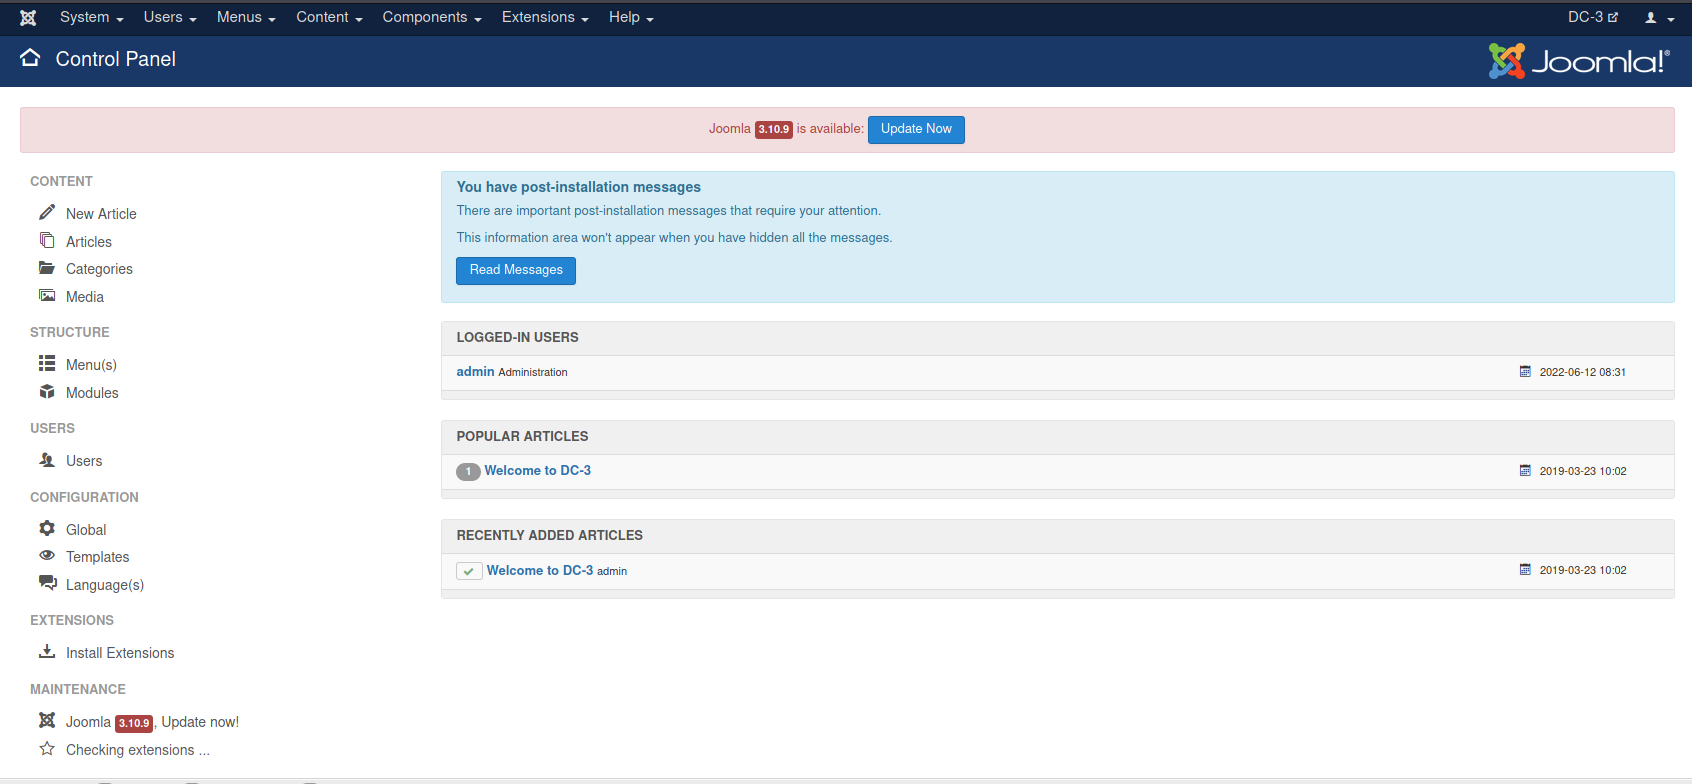This screenshot has width=1692, height=784.
Task: Click the download icon beside Install Extensions
Action: 47,651
